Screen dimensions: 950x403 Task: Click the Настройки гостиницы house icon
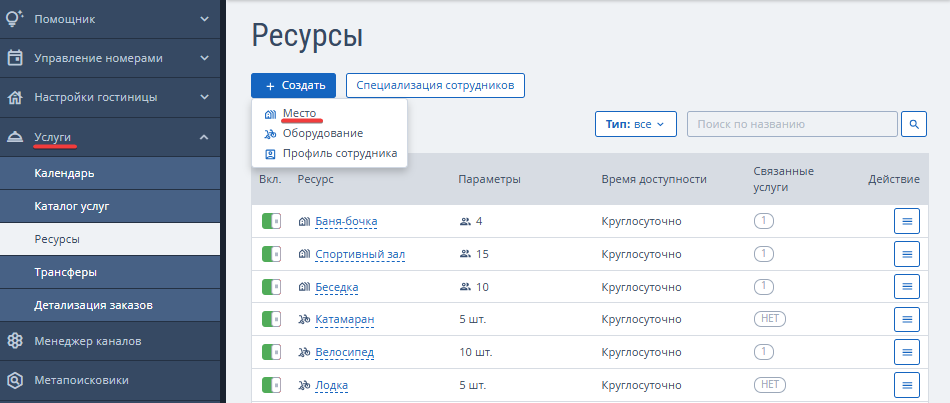coord(15,97)
